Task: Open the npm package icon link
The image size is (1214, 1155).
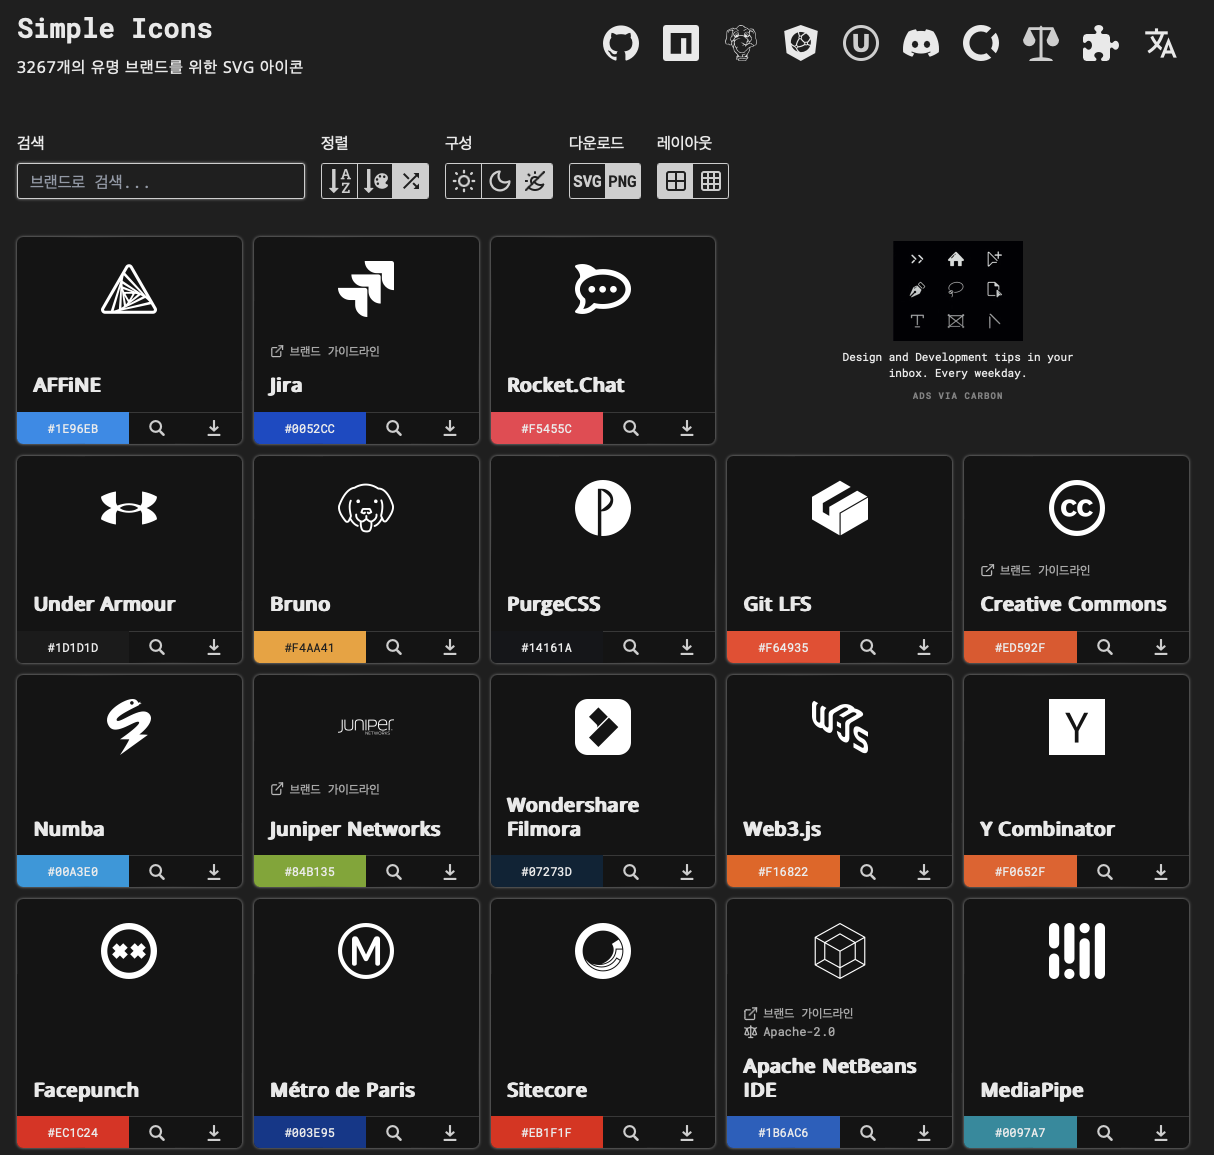Action: point(681,43)
